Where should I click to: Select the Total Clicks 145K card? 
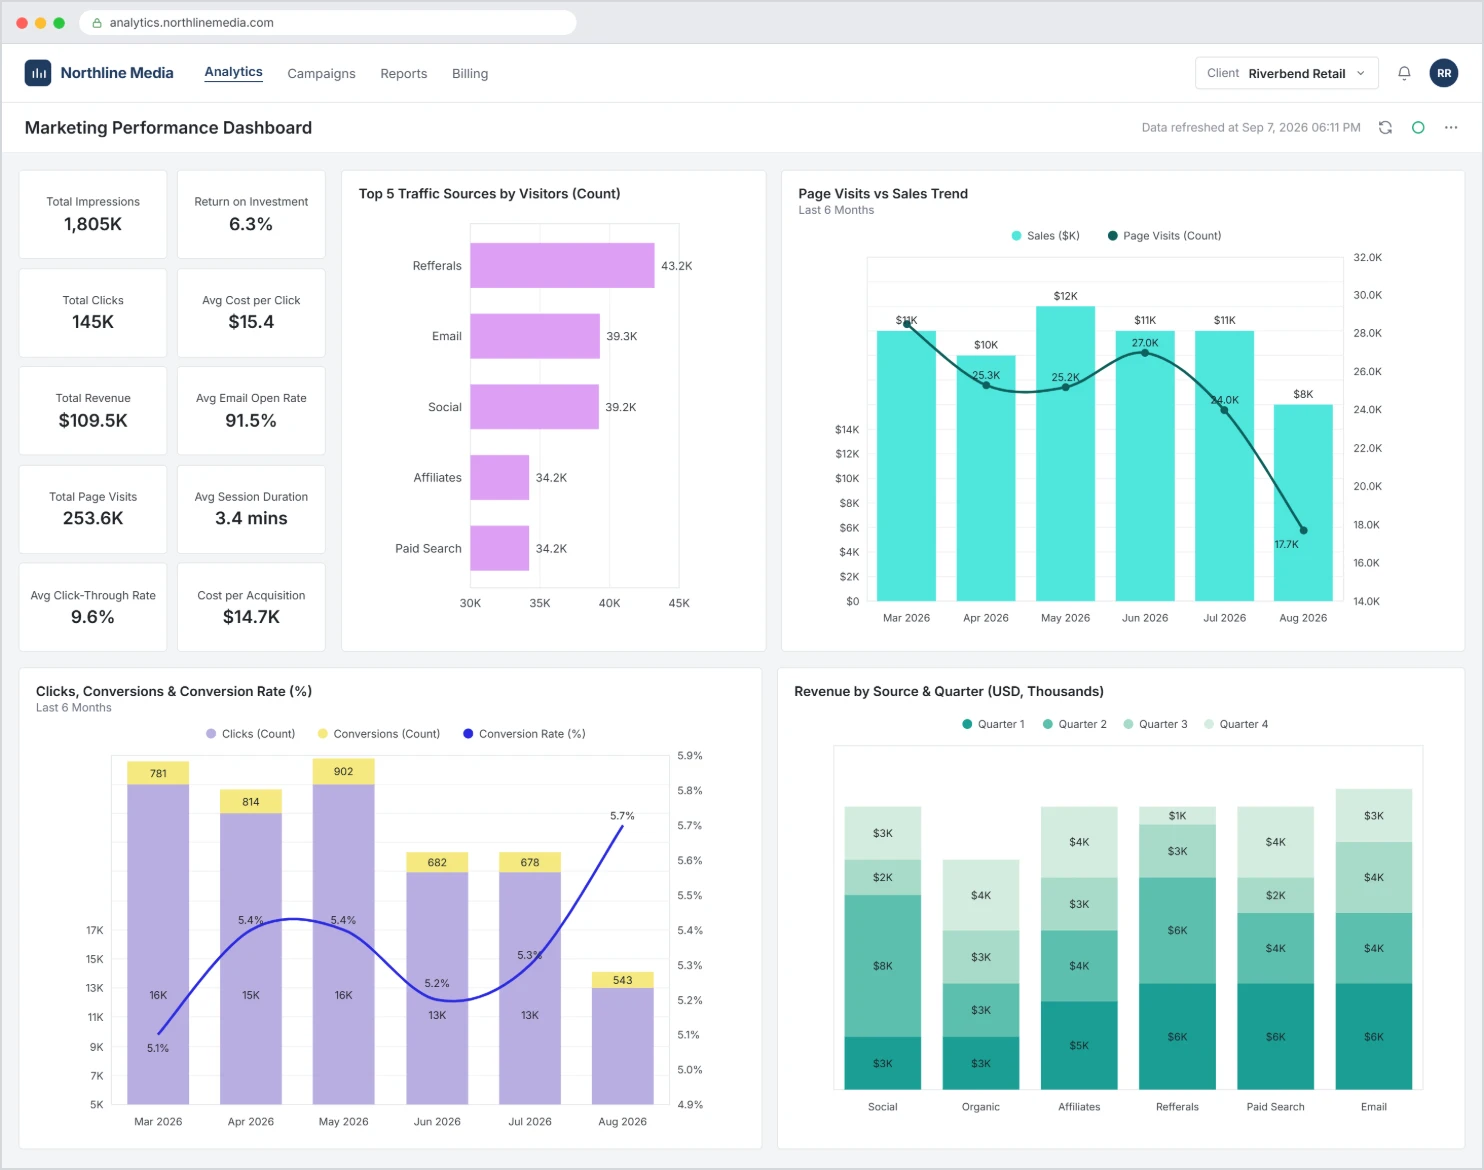coord(93,313)
